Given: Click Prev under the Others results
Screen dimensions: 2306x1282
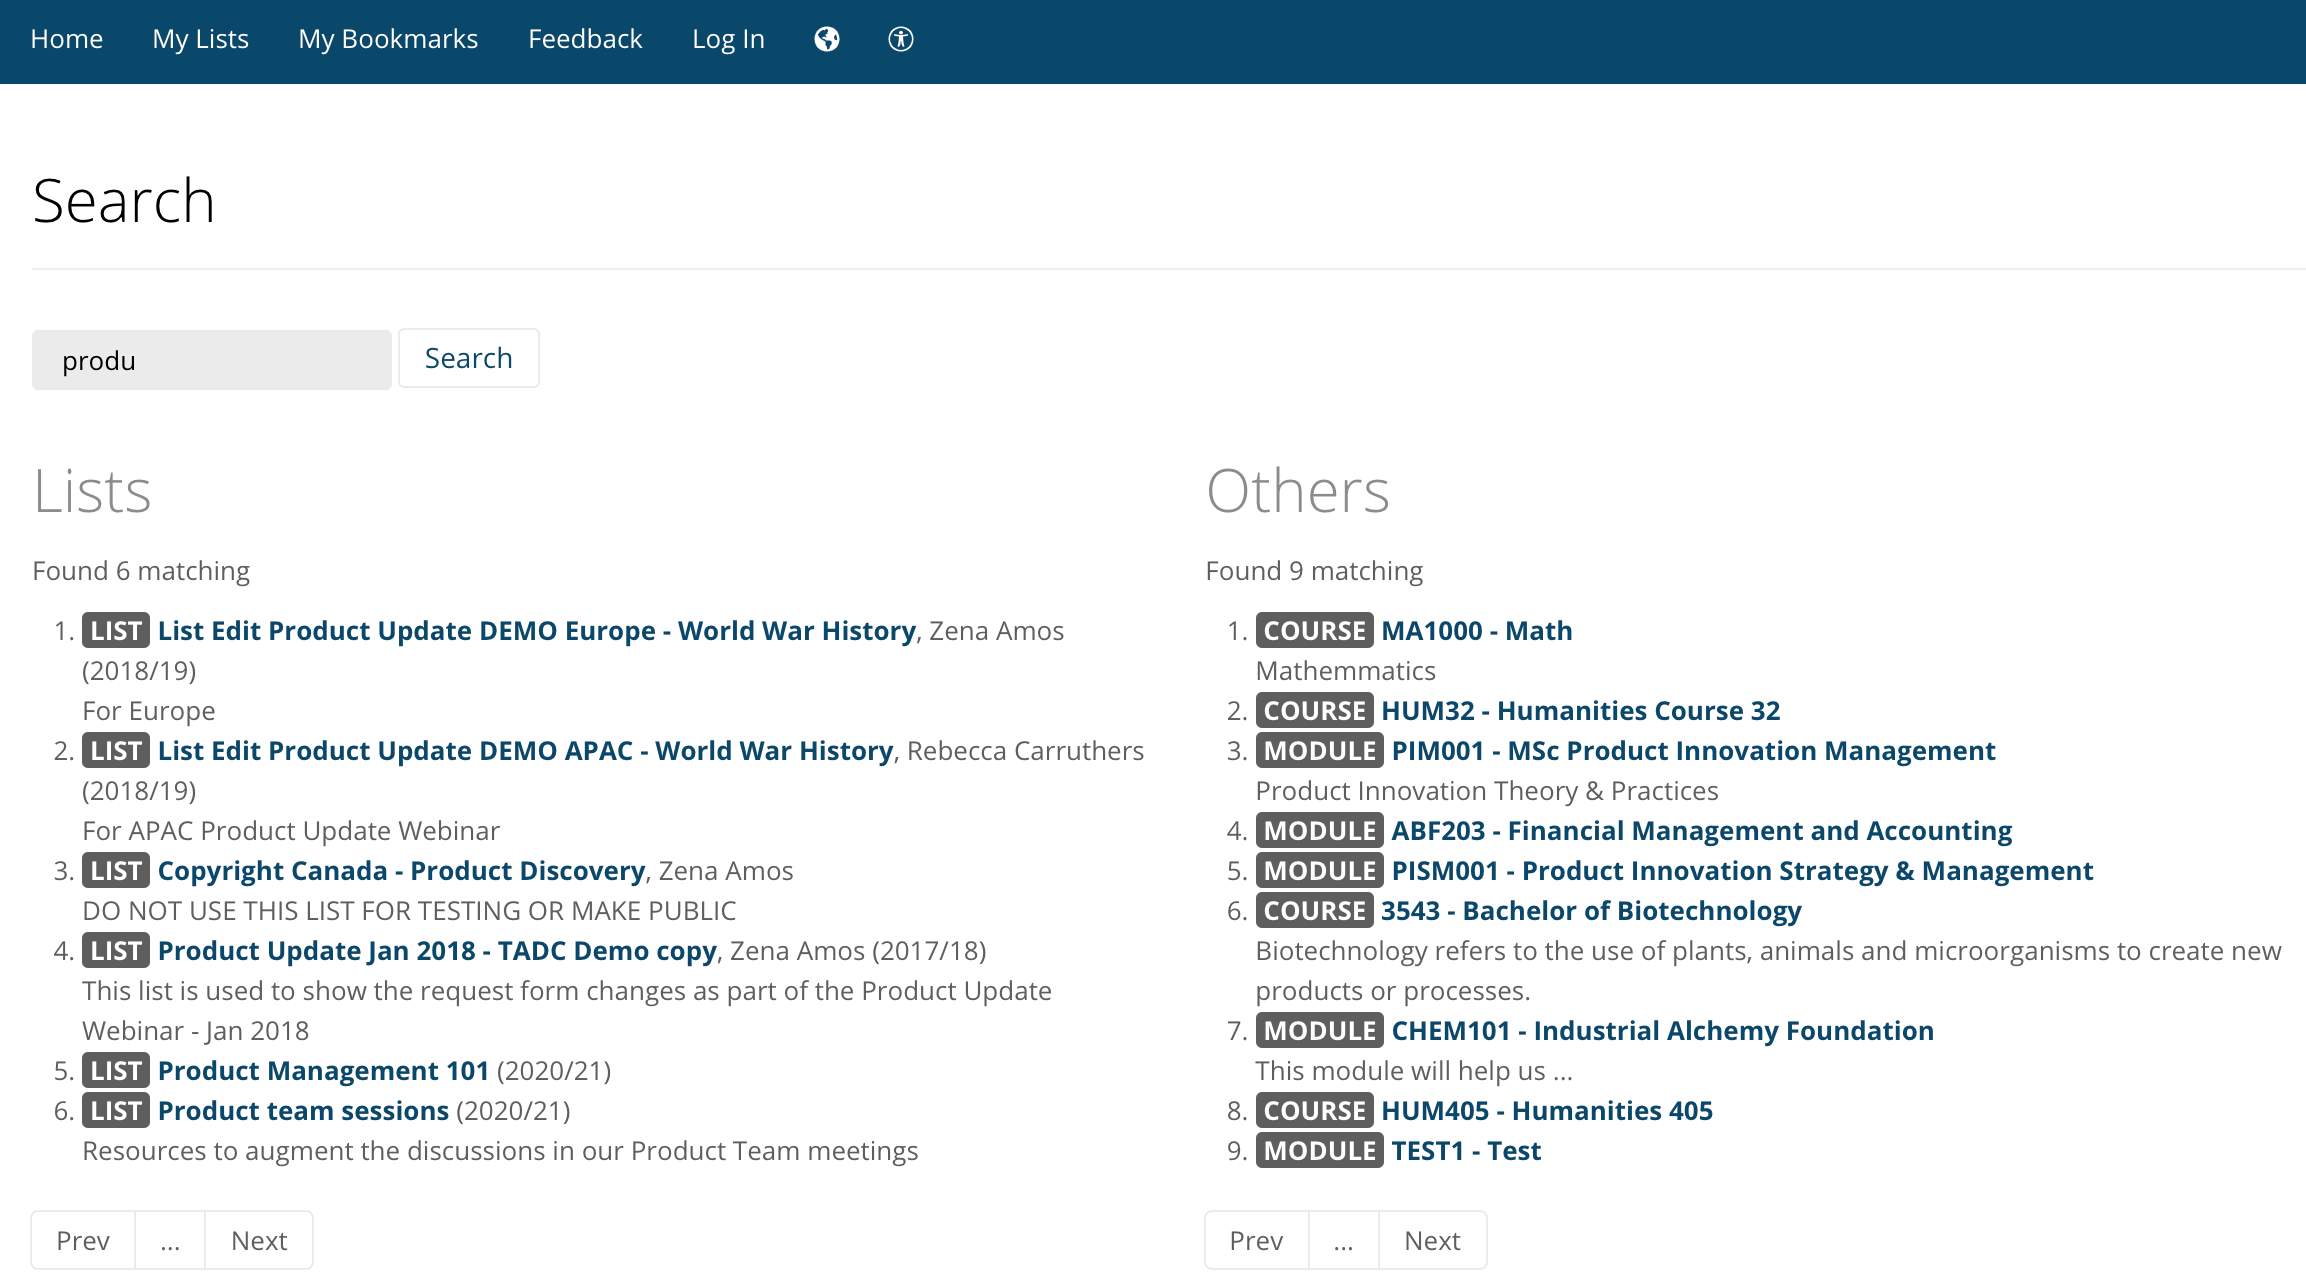Looking at the screenshot, I should tap(1256, 1241).
